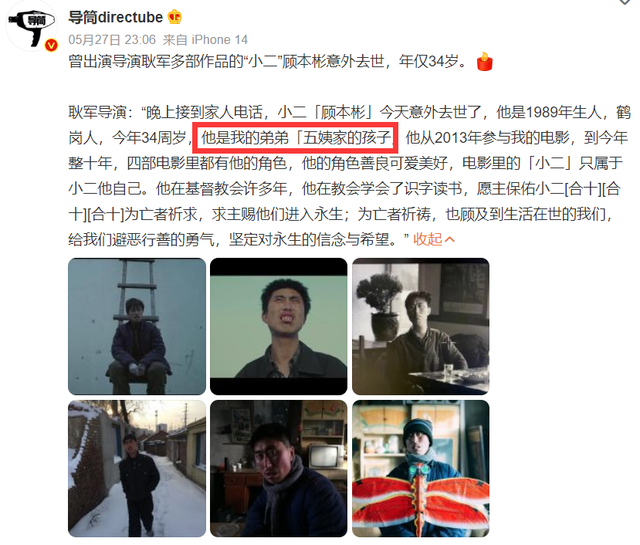Click the crown membership icon beside username
The image size is (640, 545).
pos(174,17)
